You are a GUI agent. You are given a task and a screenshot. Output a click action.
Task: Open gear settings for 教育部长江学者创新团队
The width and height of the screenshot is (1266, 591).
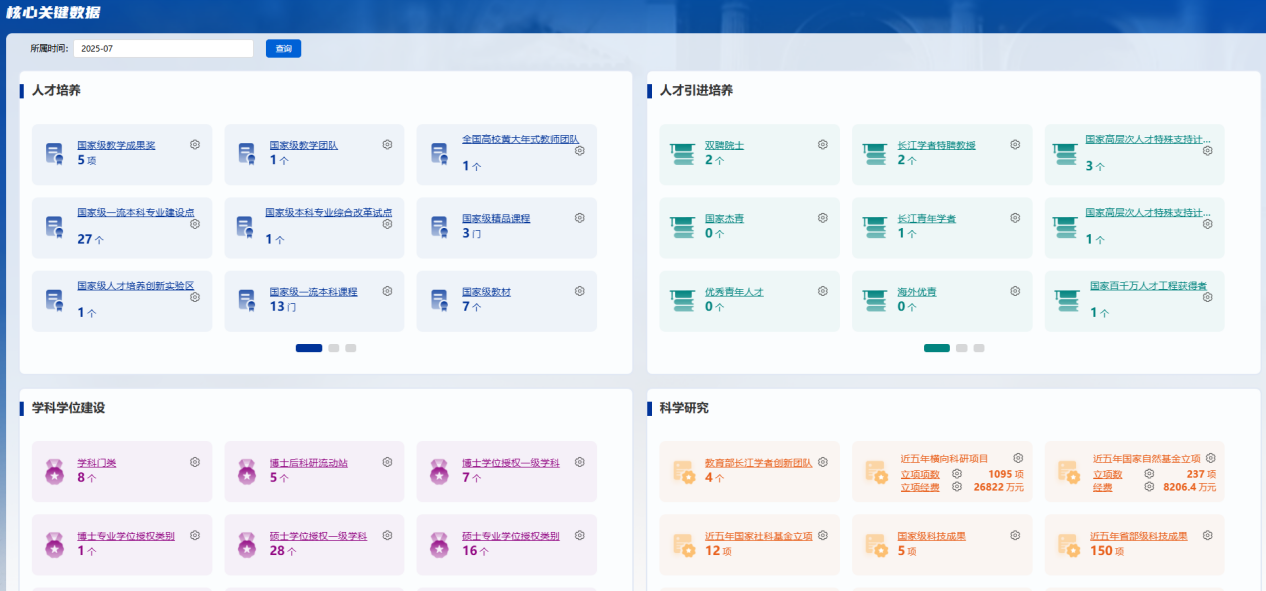click(x=823, y=462)
